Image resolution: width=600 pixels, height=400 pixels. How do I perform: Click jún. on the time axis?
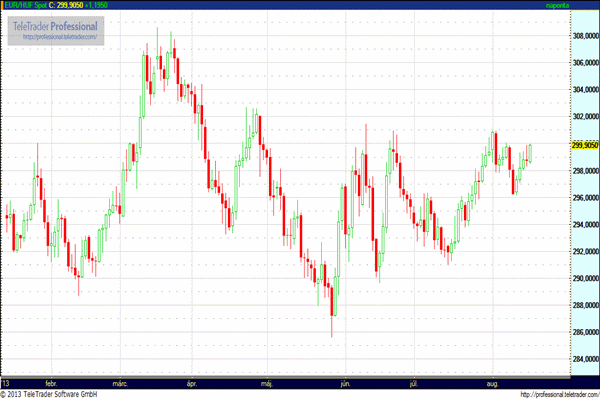345,383
